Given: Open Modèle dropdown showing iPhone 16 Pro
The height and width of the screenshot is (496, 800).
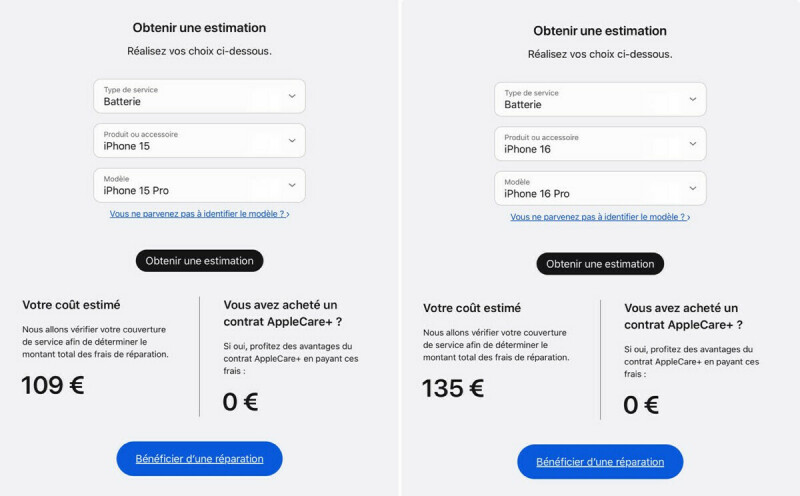Looking at the screenshot, I should (600, 188).
